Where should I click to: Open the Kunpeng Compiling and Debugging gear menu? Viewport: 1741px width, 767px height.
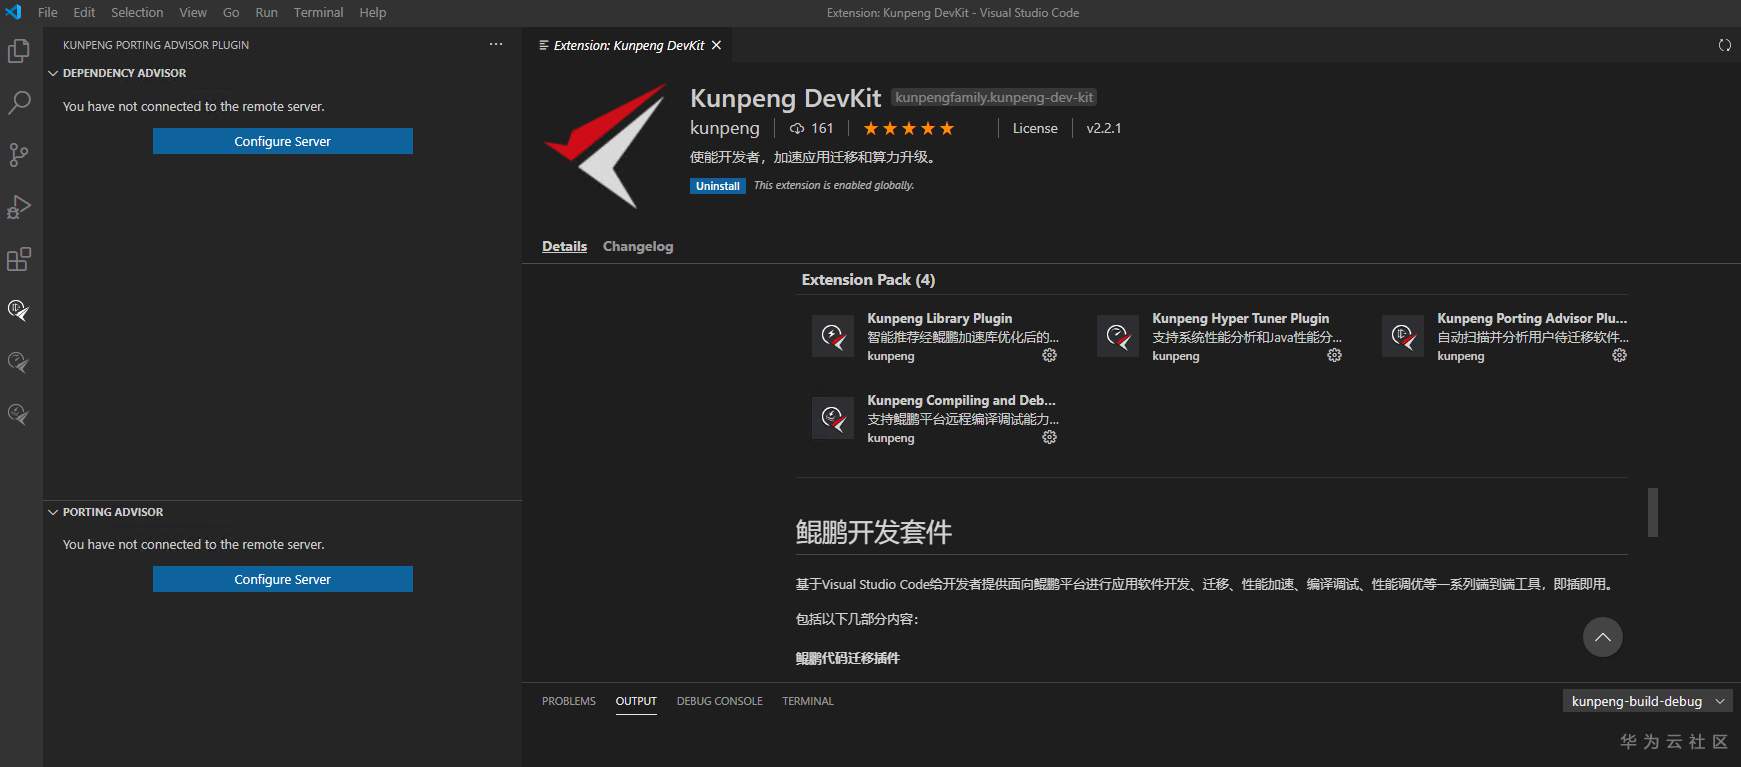pos(1049,437)
